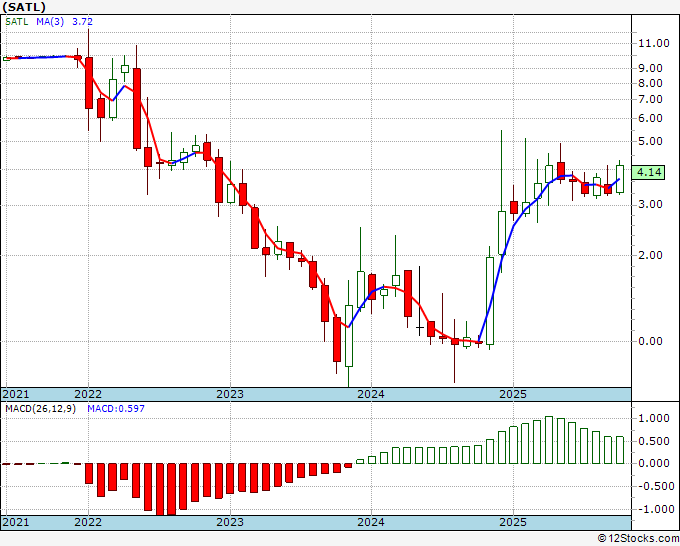Select the 3.72 moving average value
The image size is (680, 546).
pyautogui.click(x=82, y=22)
